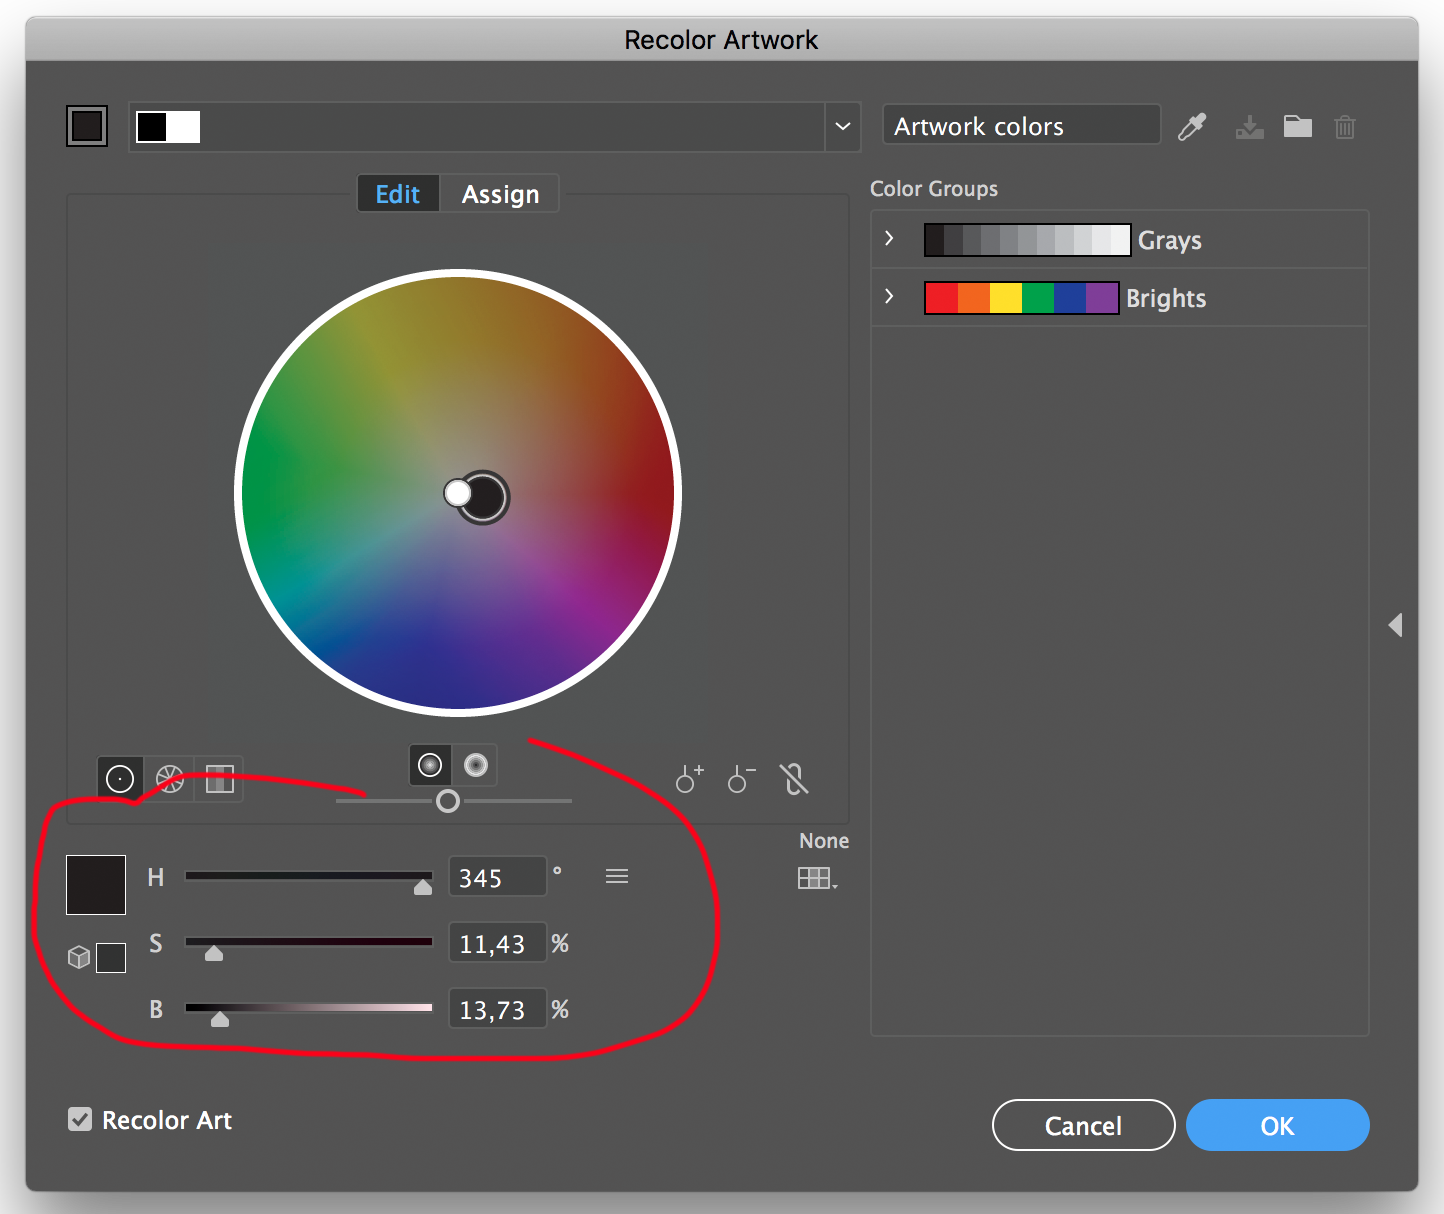1444x1214 pixels.
Task: Click the Artwork colors name field
Action: pos(1021,126)
